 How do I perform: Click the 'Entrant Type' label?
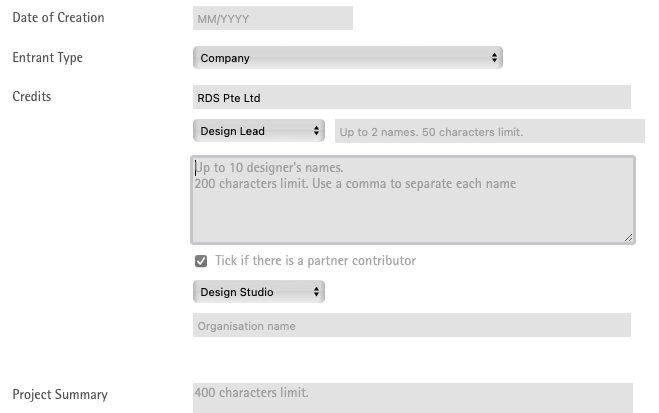click(x=47, y=58)
